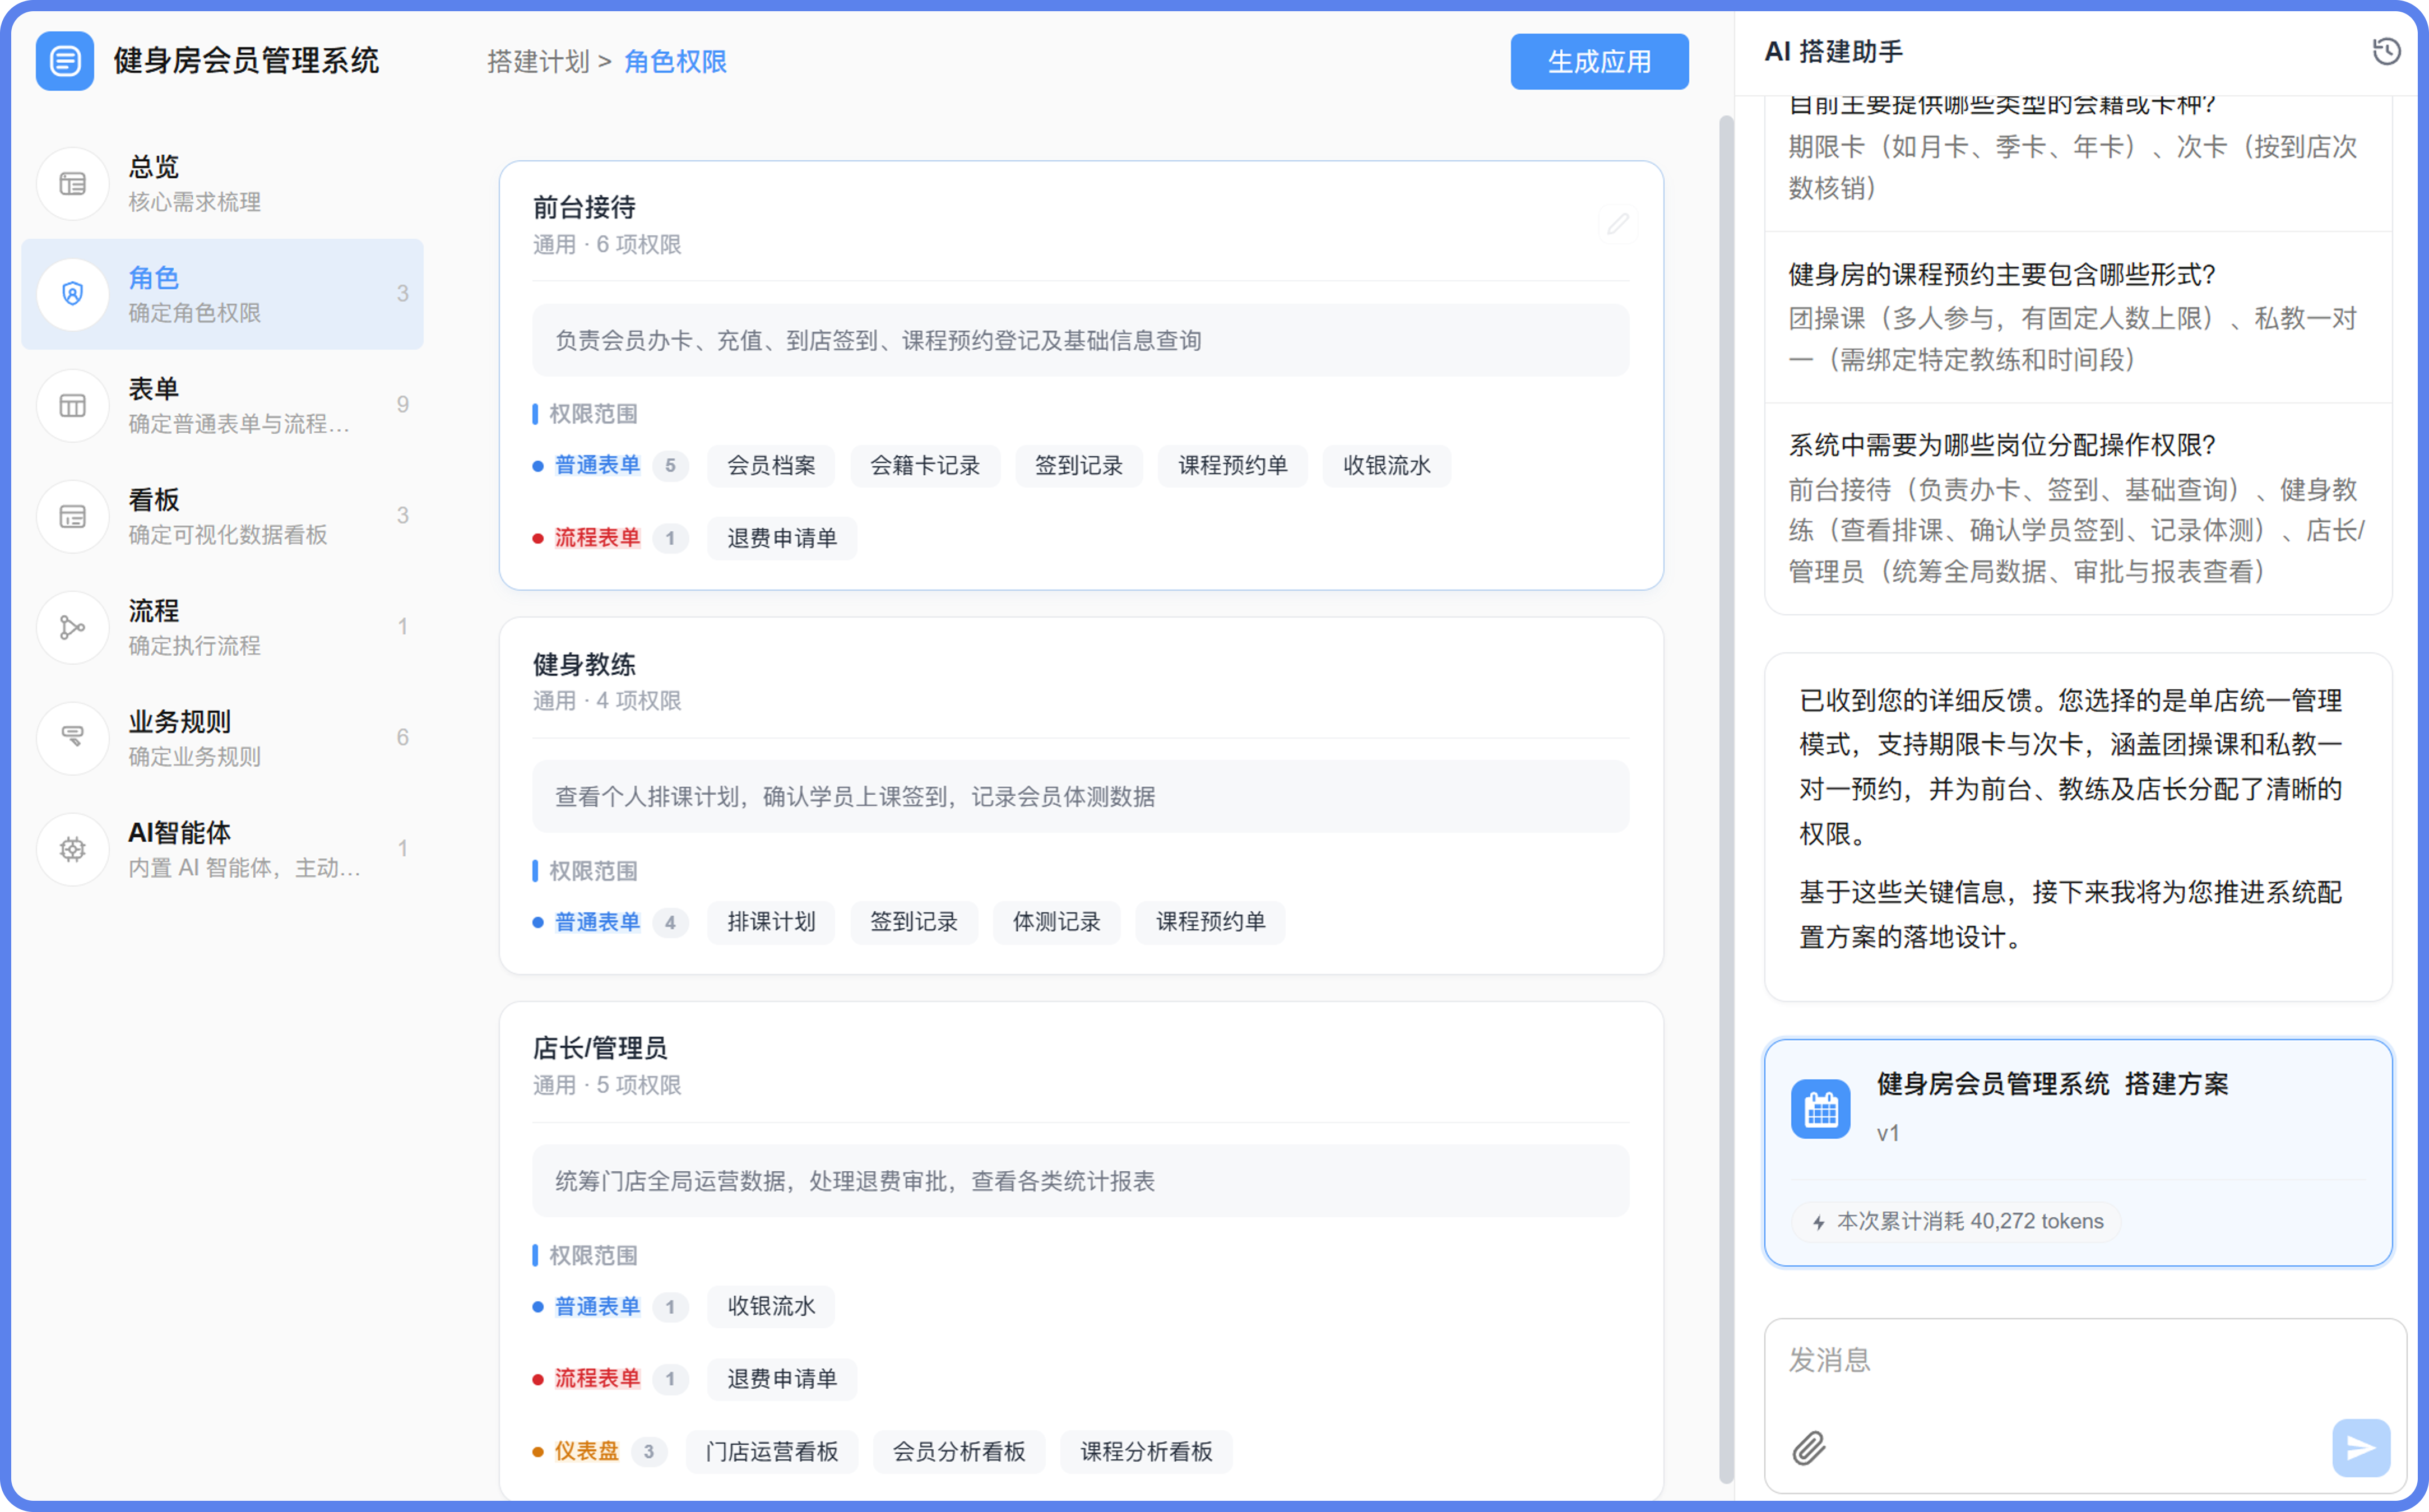2429x1512 pixels.
Task: Open the 健身房会员管理系统 搭建方案 v1 card
Action: (2078, 1152)
